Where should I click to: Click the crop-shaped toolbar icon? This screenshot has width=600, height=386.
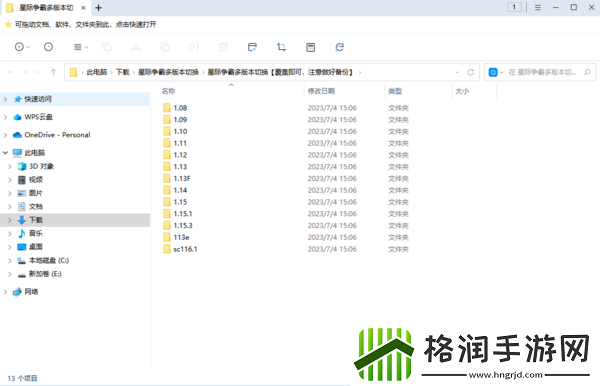point(281,47)
